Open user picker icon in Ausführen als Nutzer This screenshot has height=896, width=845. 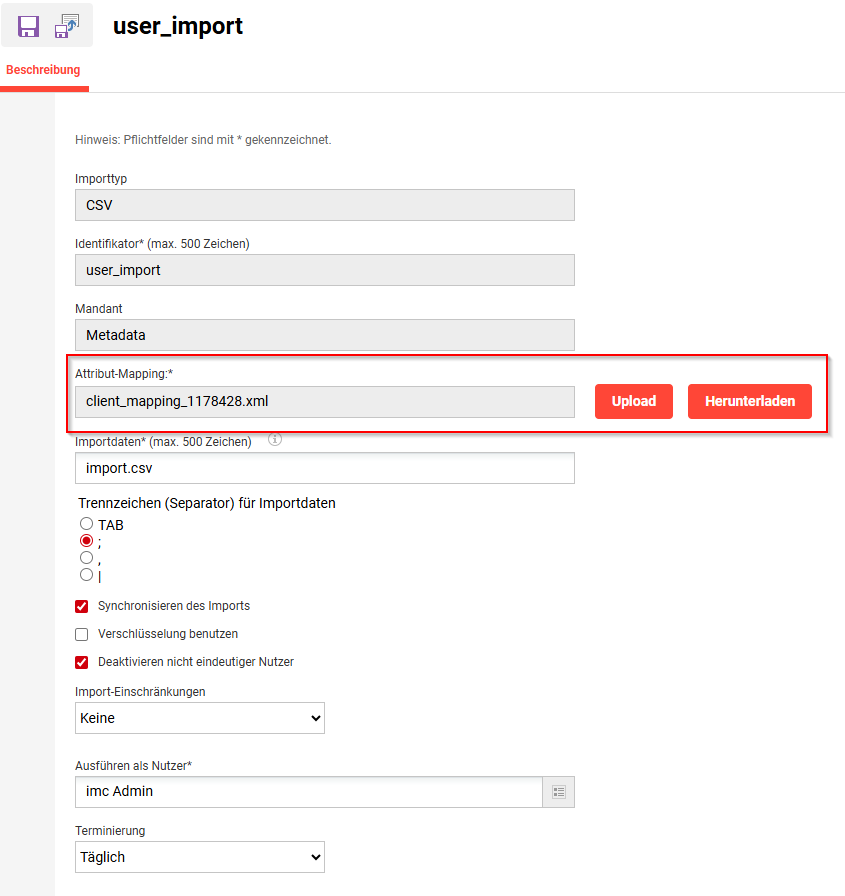point(559,792)
